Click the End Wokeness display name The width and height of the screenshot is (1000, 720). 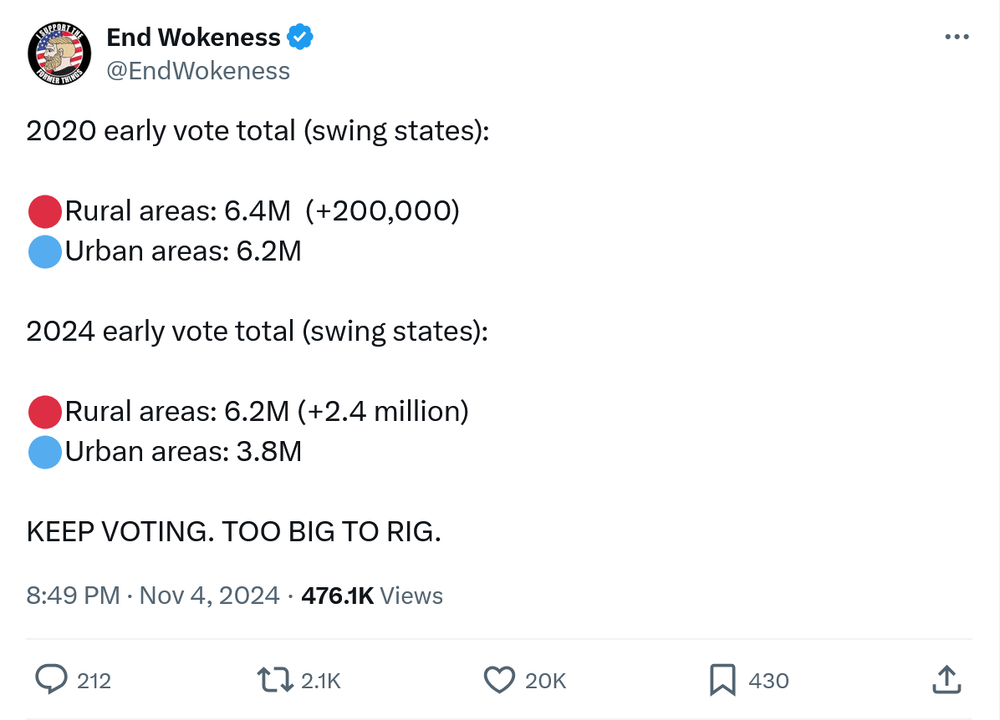click(193, 38)
